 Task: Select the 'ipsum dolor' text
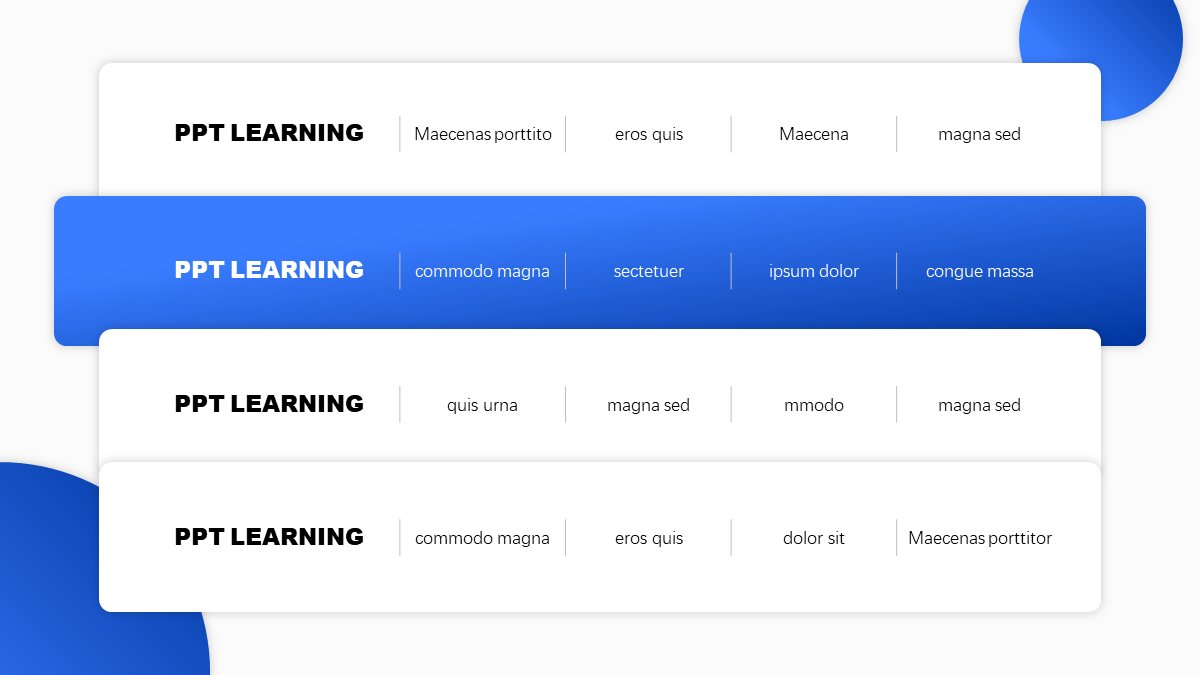click(x=814, y=271)
